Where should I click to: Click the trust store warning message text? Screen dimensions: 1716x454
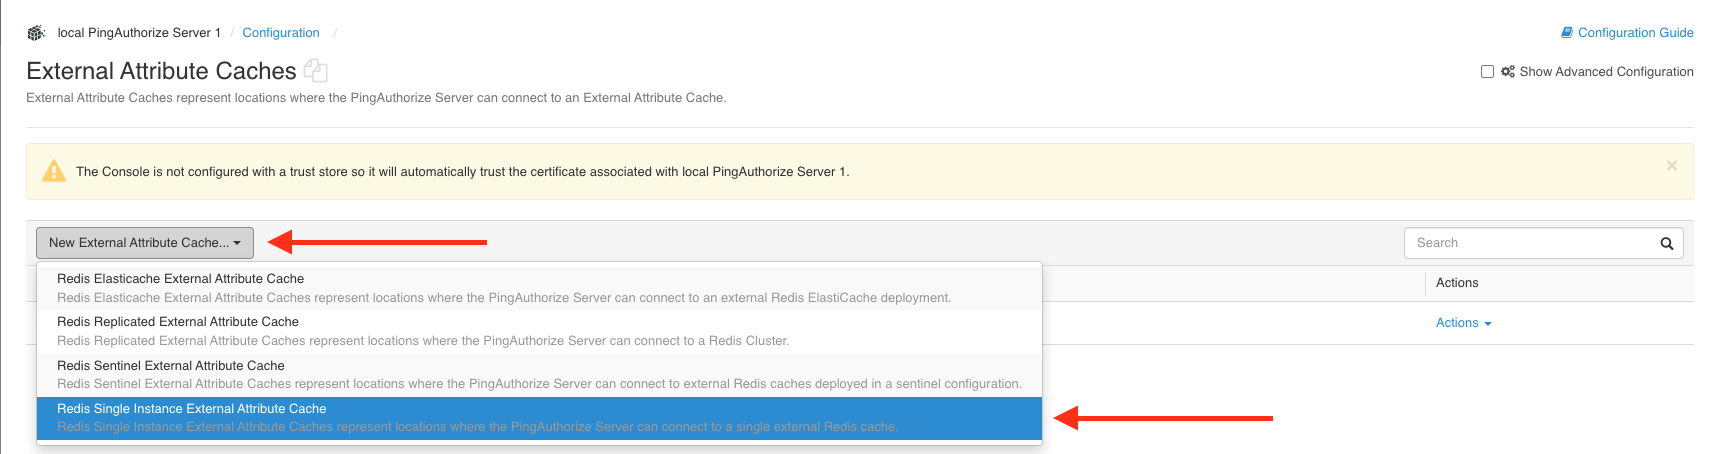pyautogui.click(x=462, y=172)
